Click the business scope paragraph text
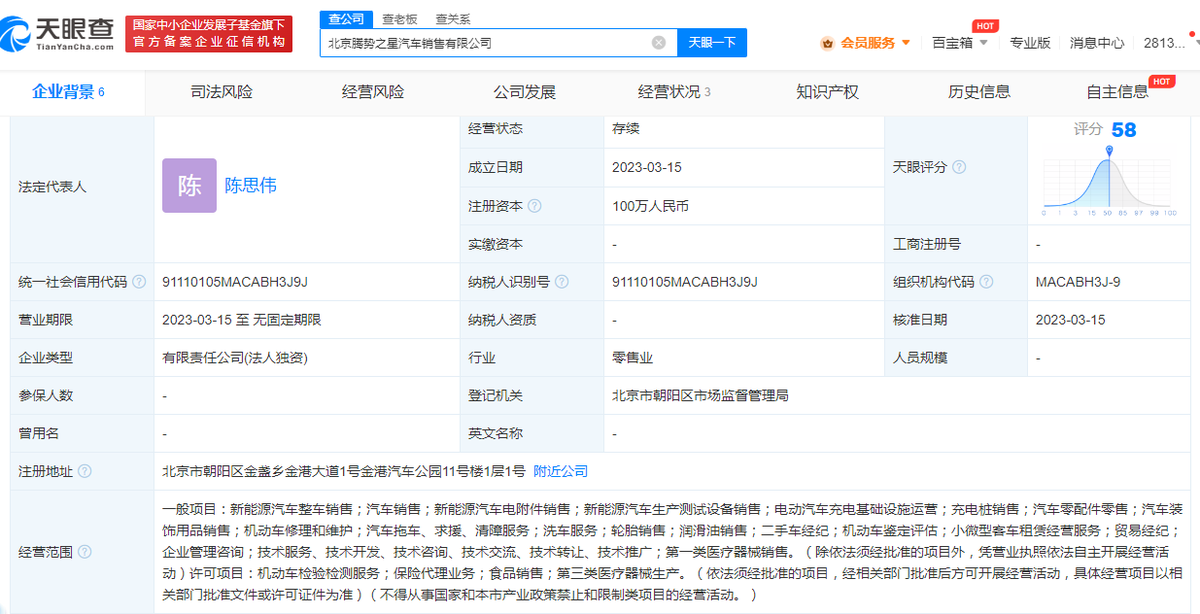 coord(674,552)
